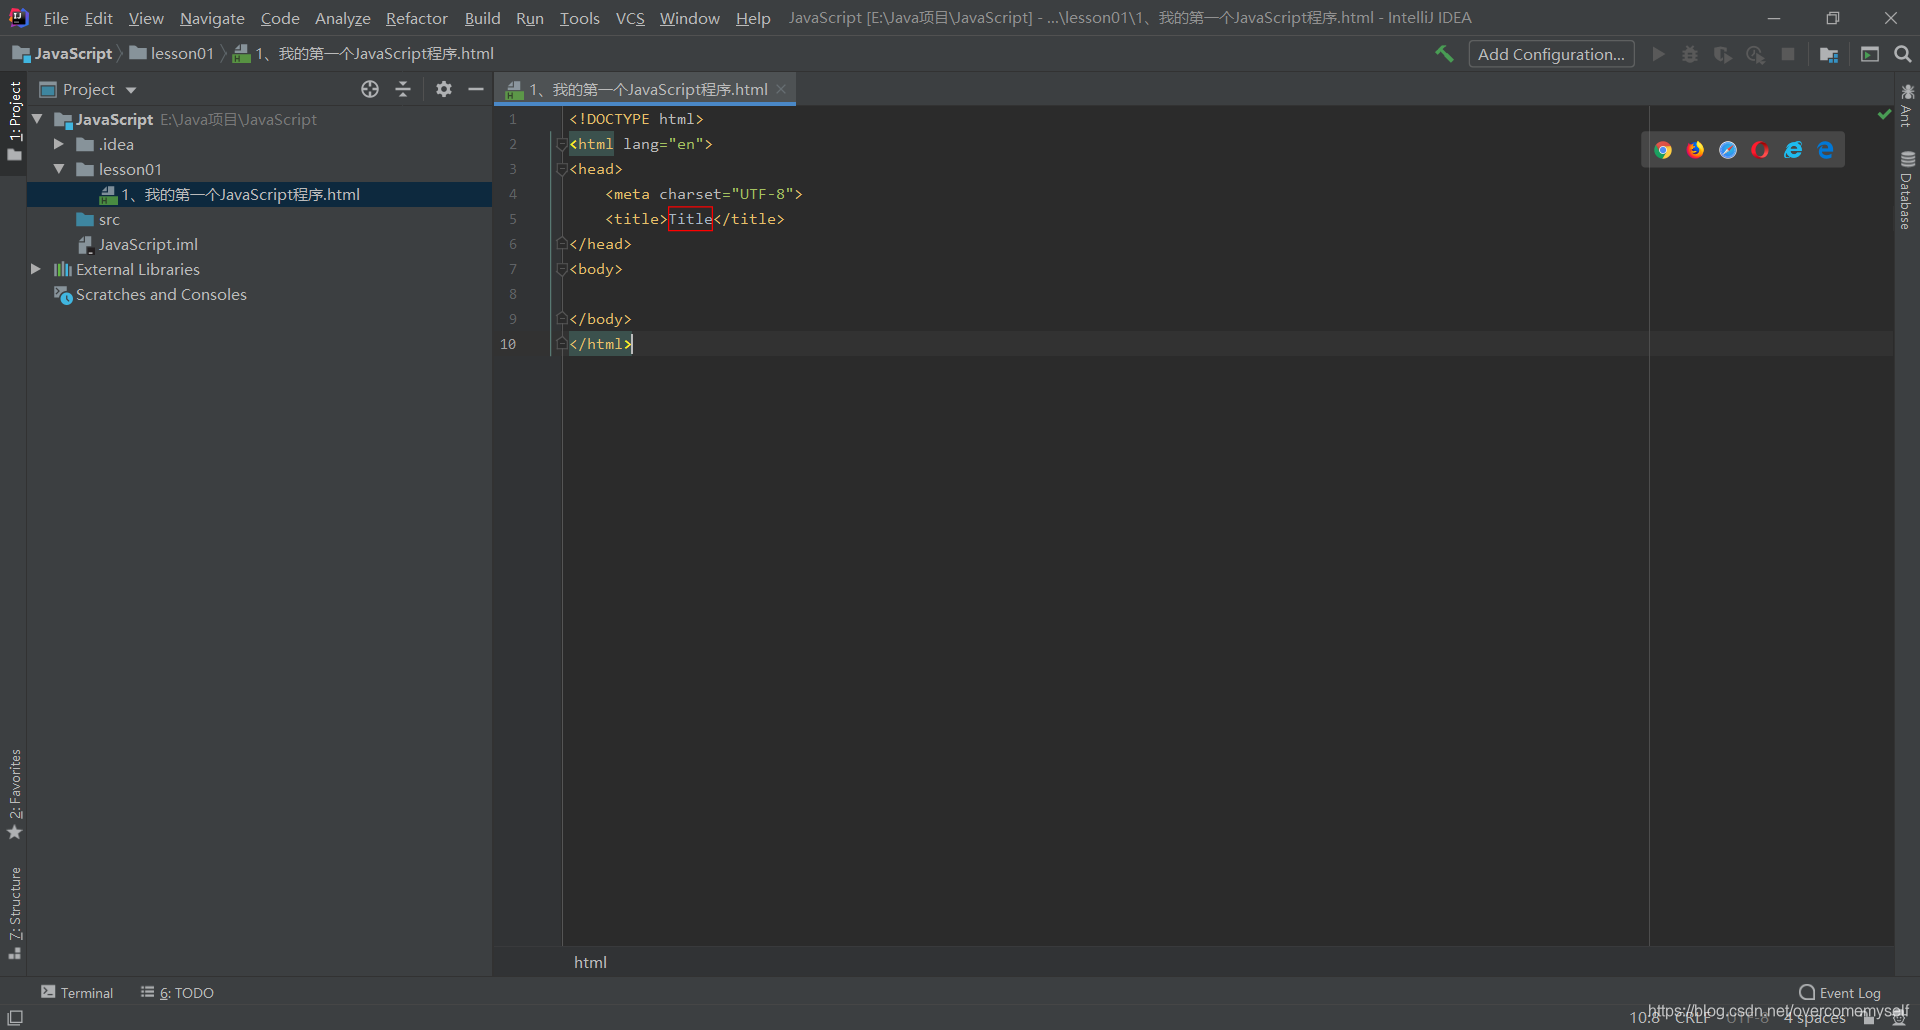The height and width of the screenshot is (1030, 1920).
Task: Open the Navigate menu
Action: (212, 18)
